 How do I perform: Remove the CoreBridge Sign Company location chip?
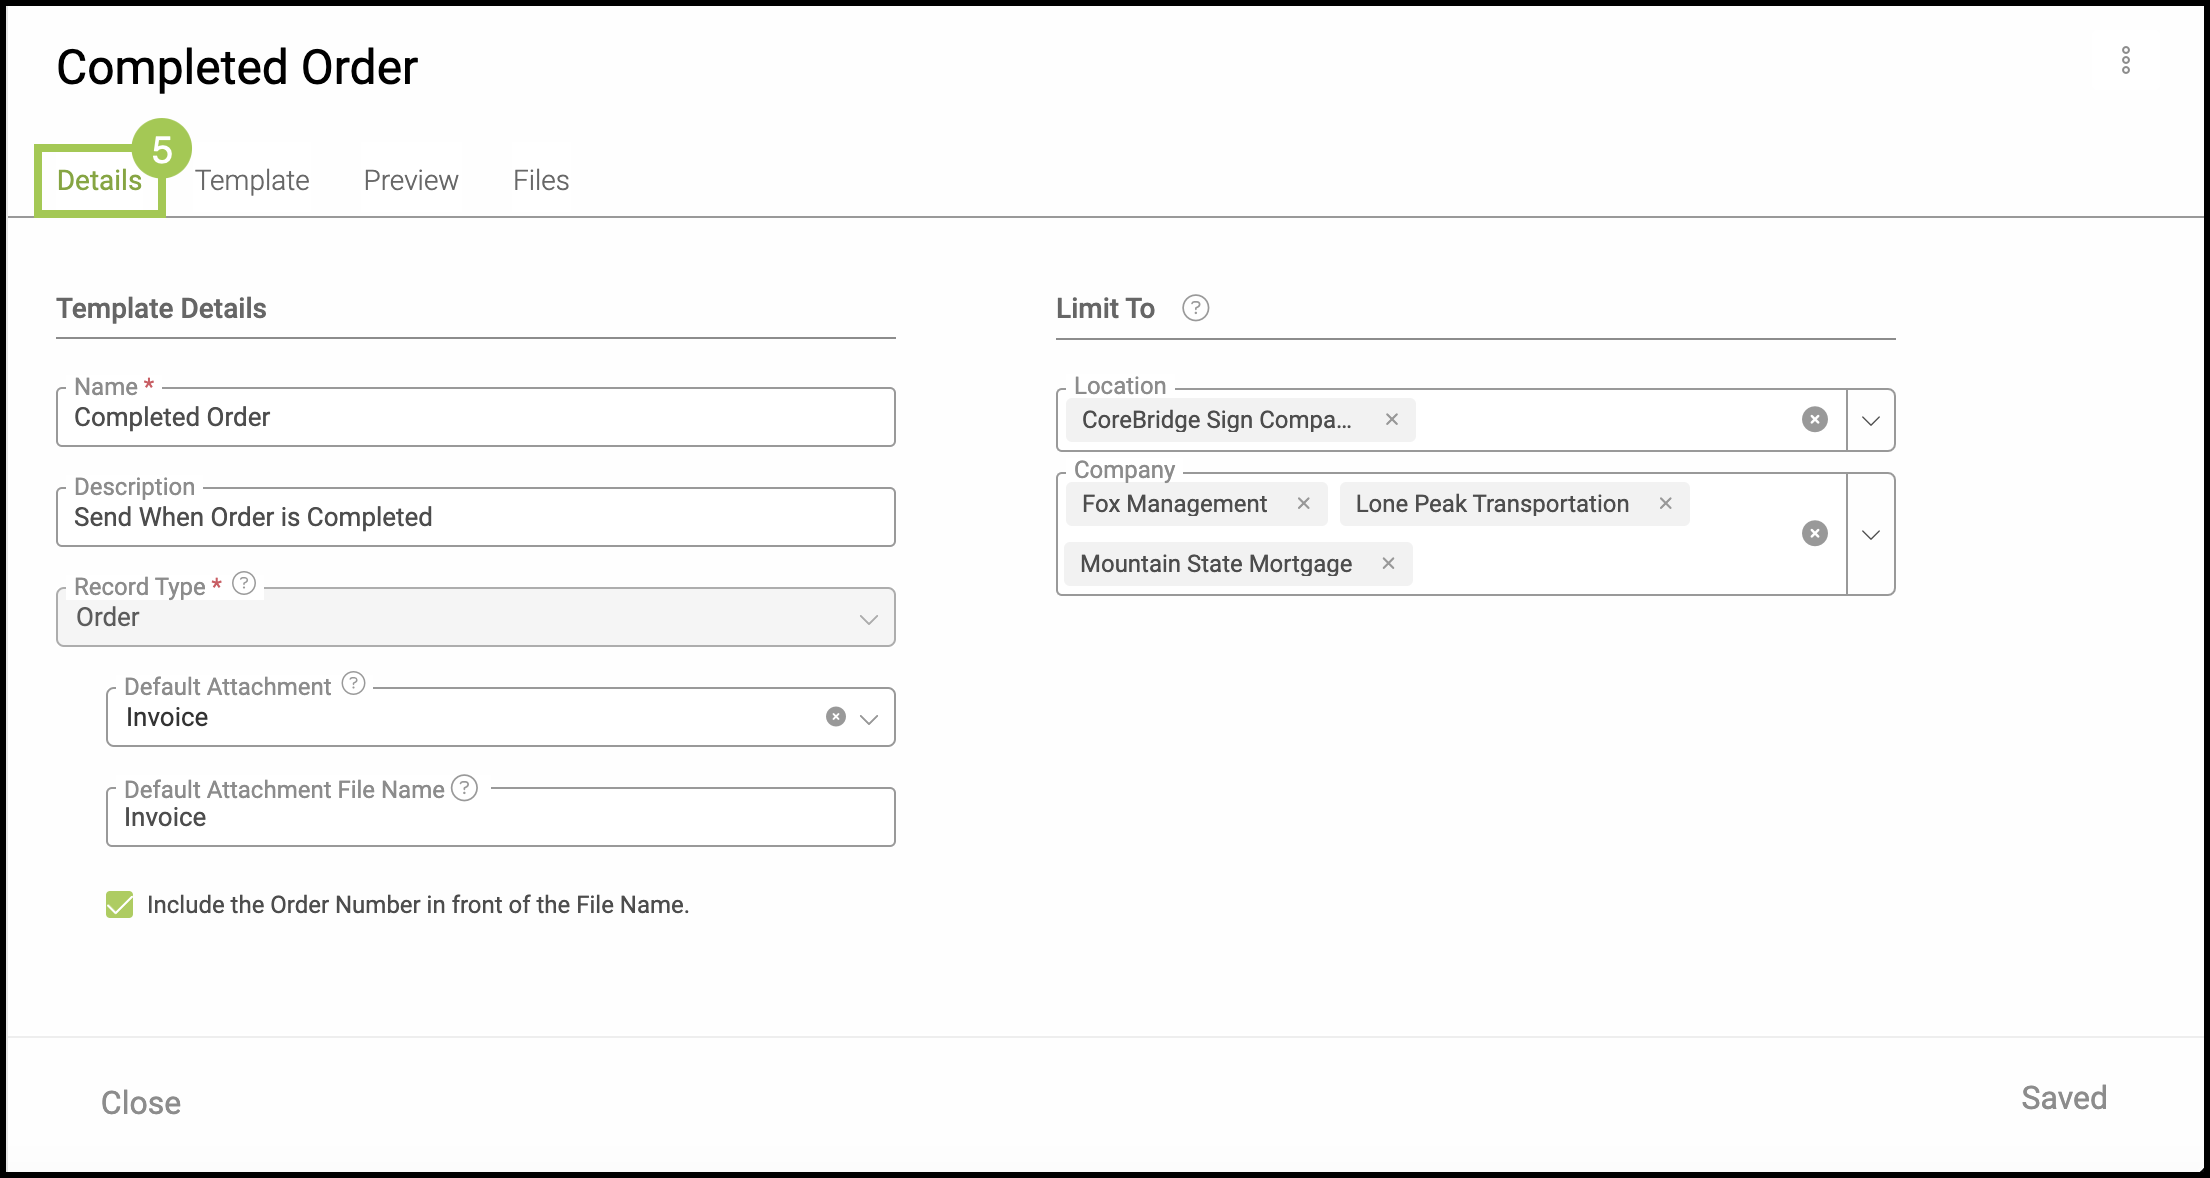point(1391,420)
